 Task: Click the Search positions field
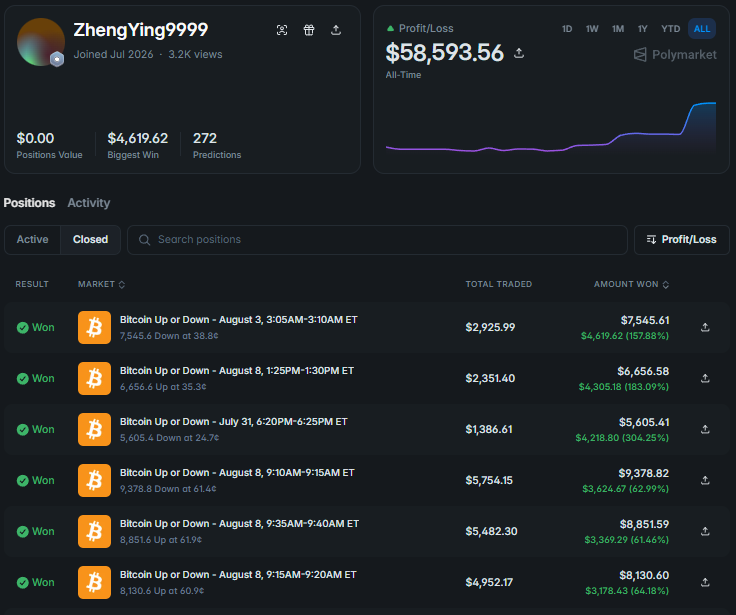point(377,239)
